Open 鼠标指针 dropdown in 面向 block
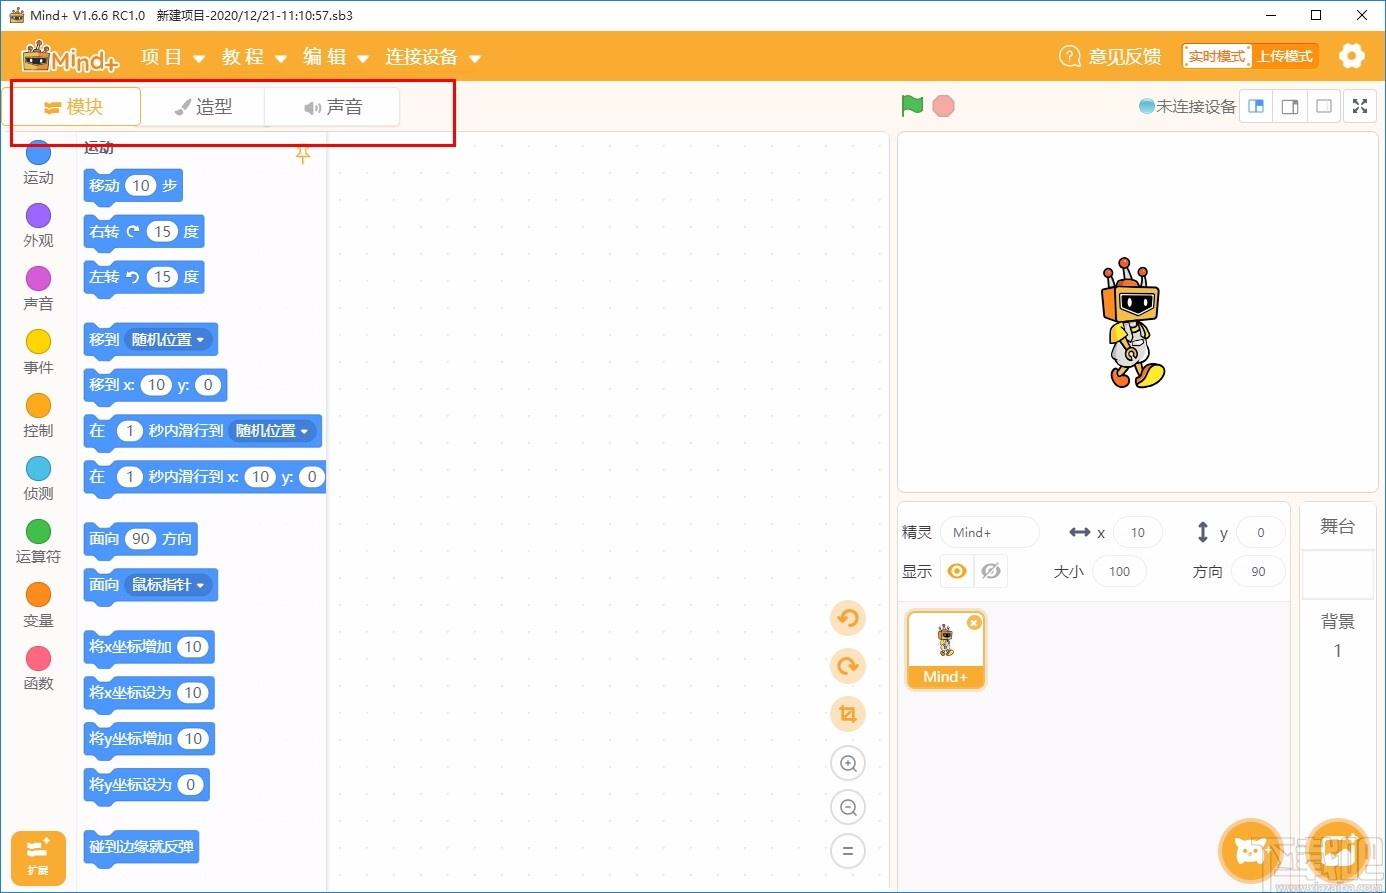This screenshot has width=1386, height=893. point(169,585)
